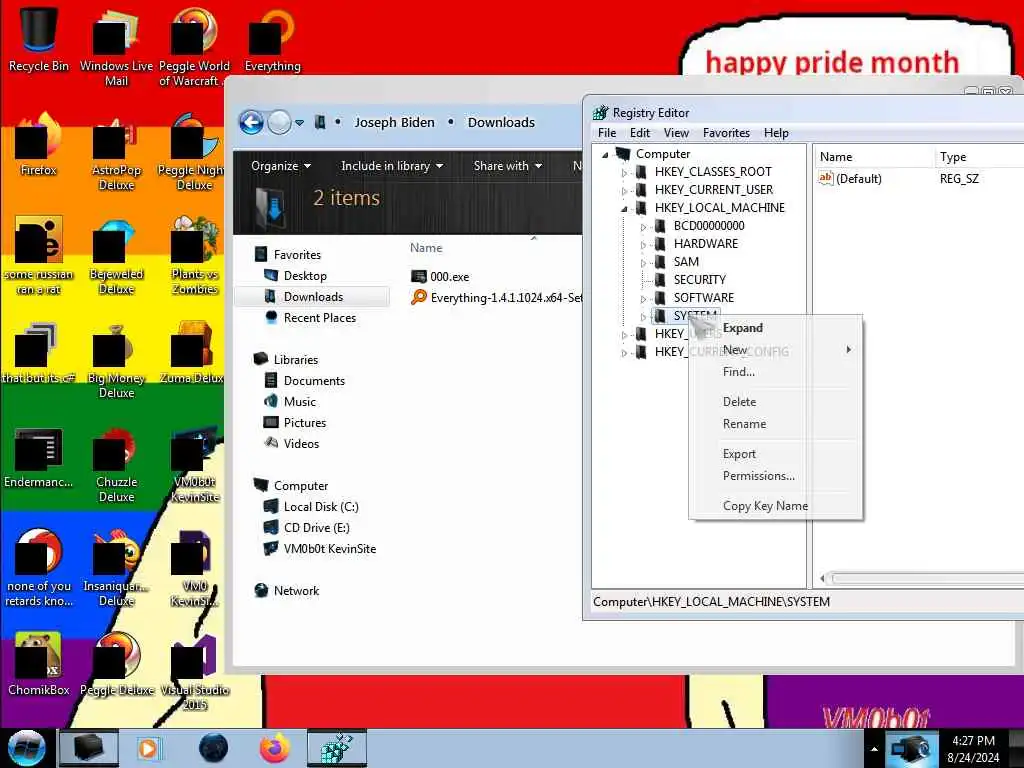This screenshot has height=768, width=1024.
Task: Open ChomikBox desktop icon
Action: coord(39,663)
